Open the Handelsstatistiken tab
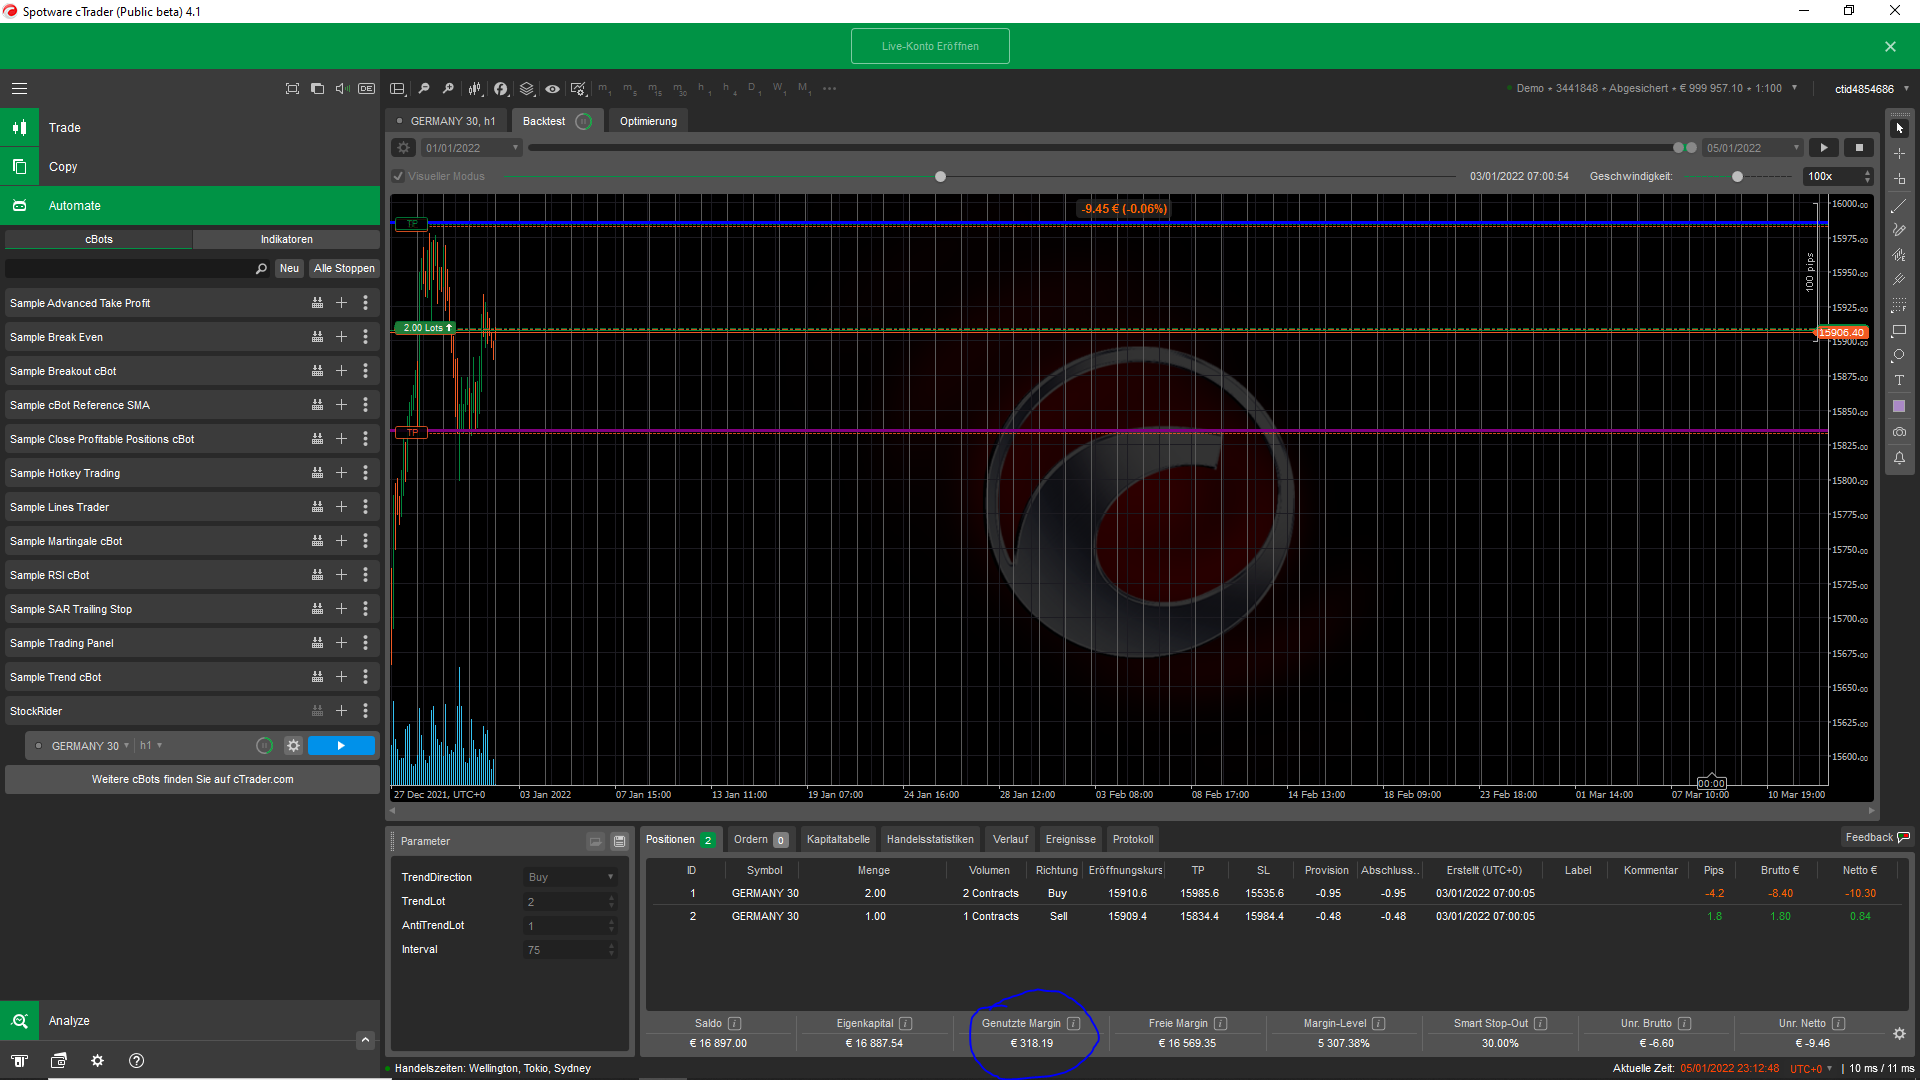The image size is (1920, 1080). click(x=930, y=840)
